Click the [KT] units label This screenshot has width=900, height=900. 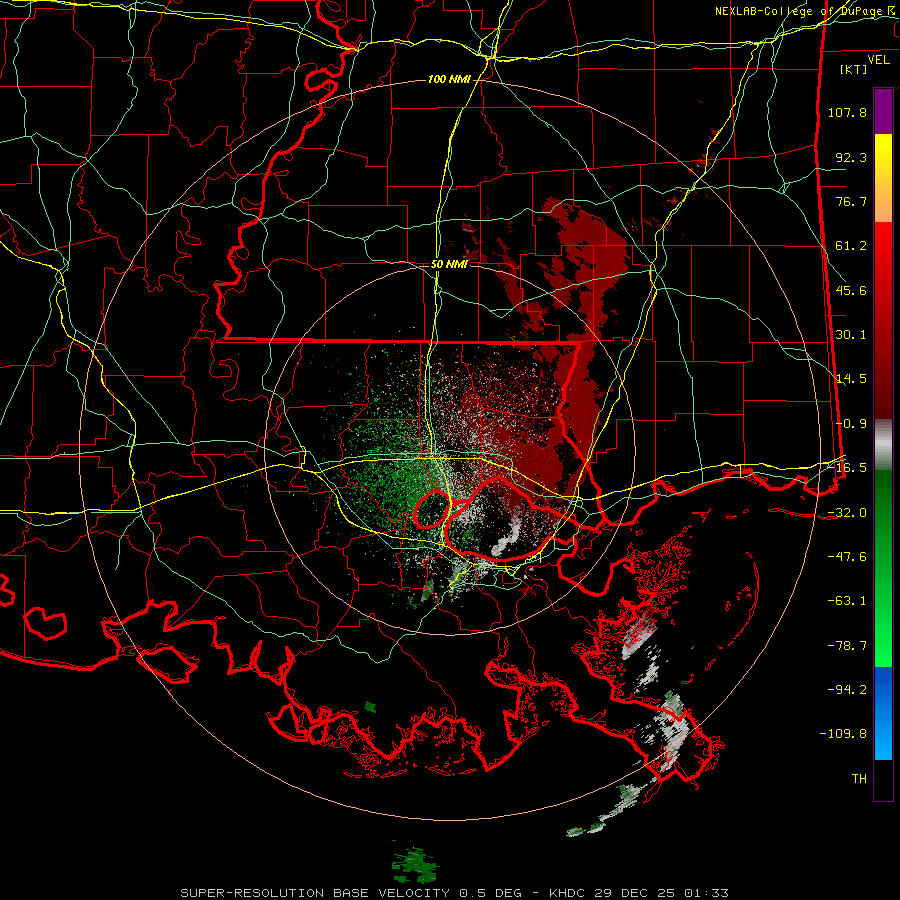click(853, 69)
